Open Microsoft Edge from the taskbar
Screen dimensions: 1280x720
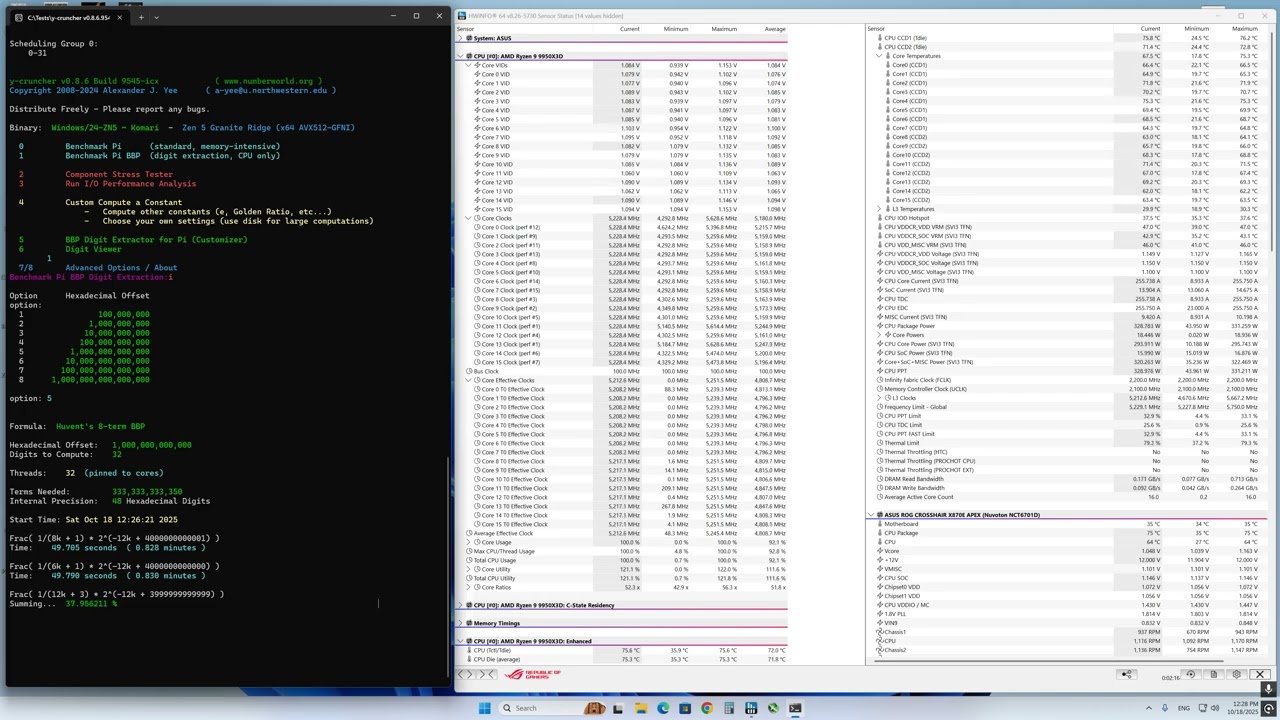(663, 708)
